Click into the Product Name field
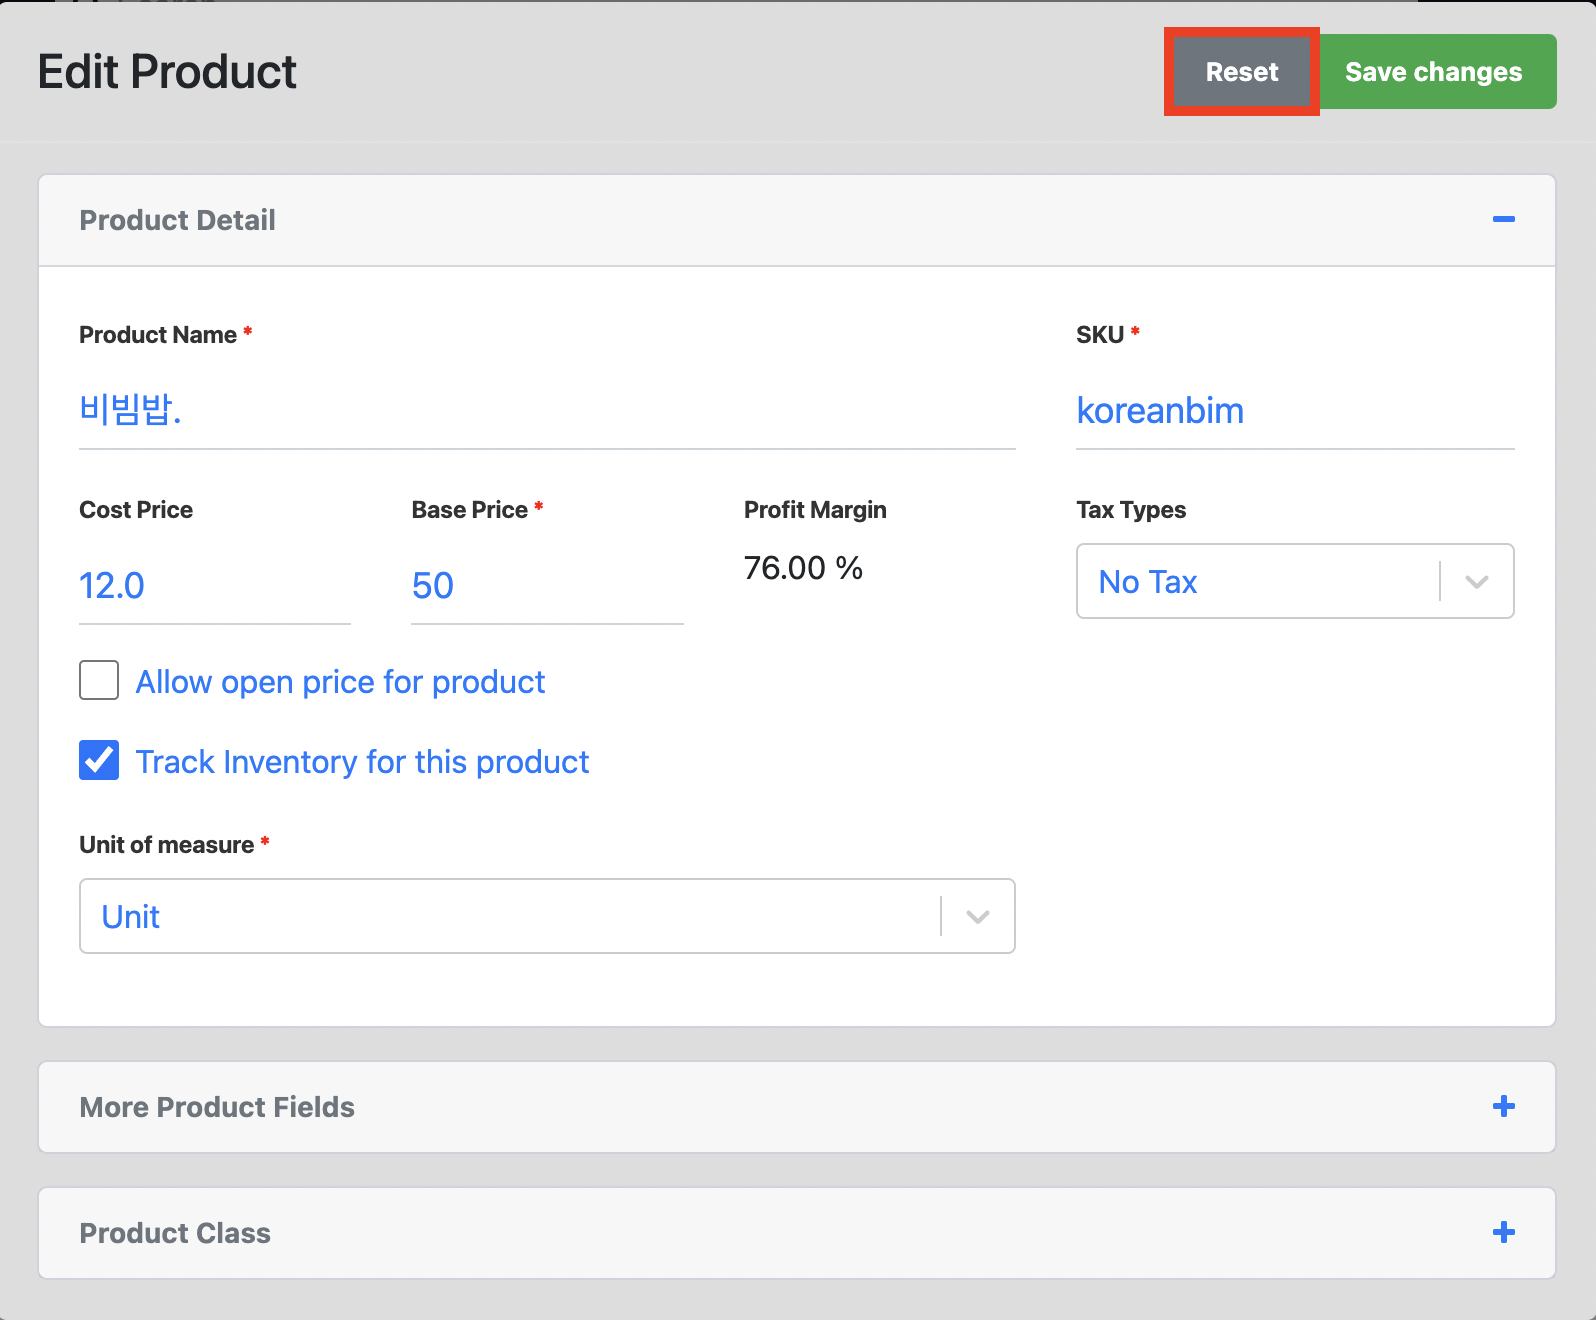 click(546, 410)
